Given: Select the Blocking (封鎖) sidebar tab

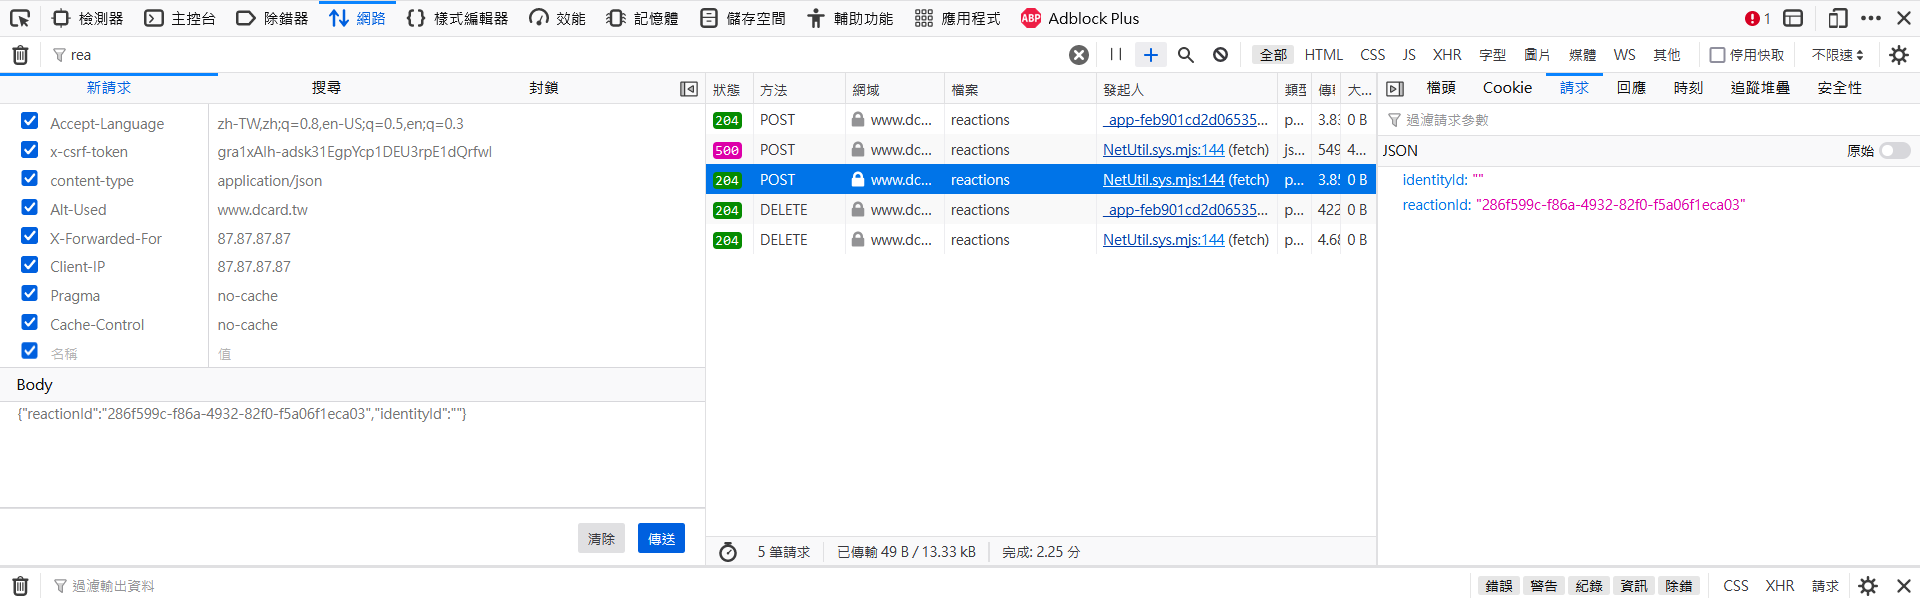Looking at the screenshot, I should point(543,88).
